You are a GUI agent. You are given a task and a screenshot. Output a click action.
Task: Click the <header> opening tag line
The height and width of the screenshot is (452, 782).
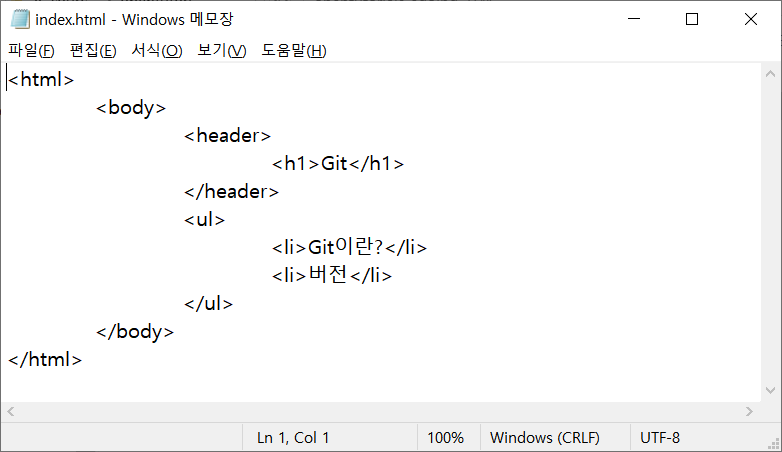[227, 136]
